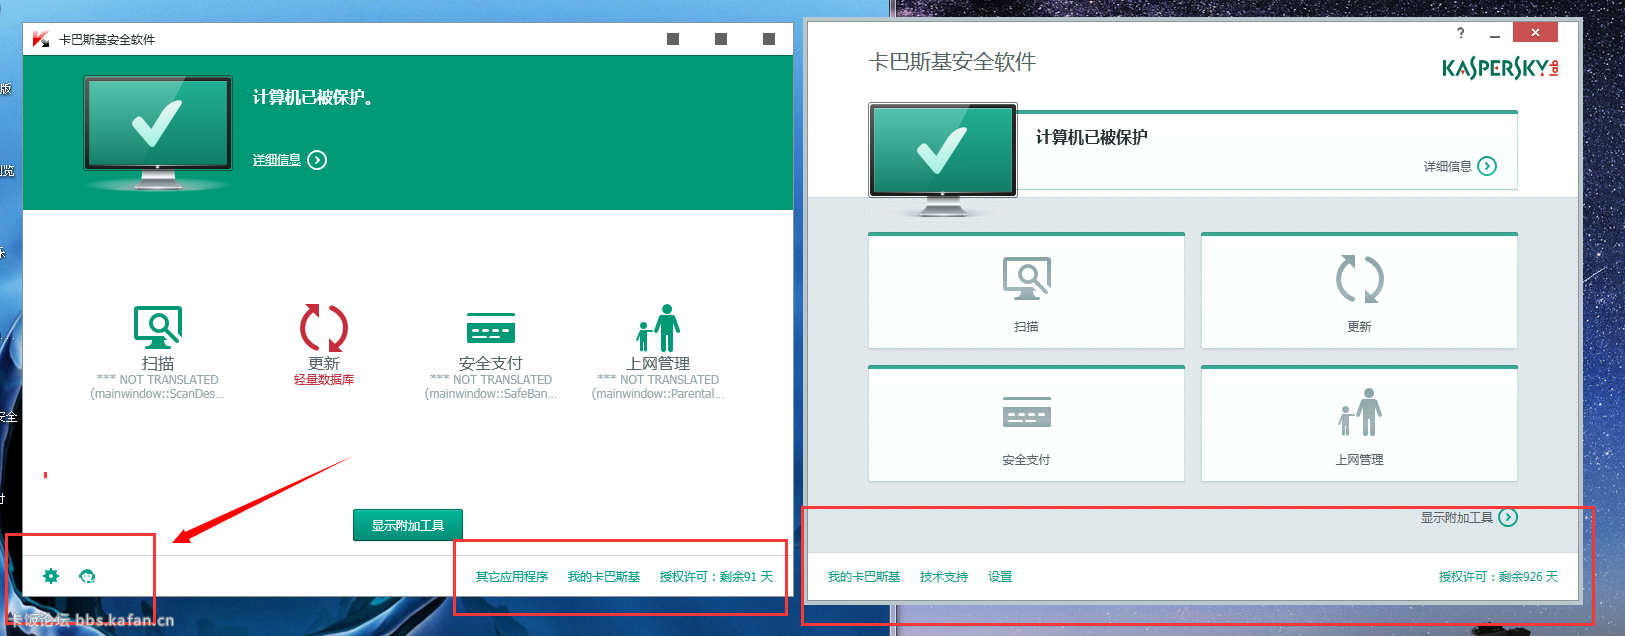Click details arrow circle in left window
This screenshot has width=1625, height=636.
pyautogui.click(x=317, y=160)
